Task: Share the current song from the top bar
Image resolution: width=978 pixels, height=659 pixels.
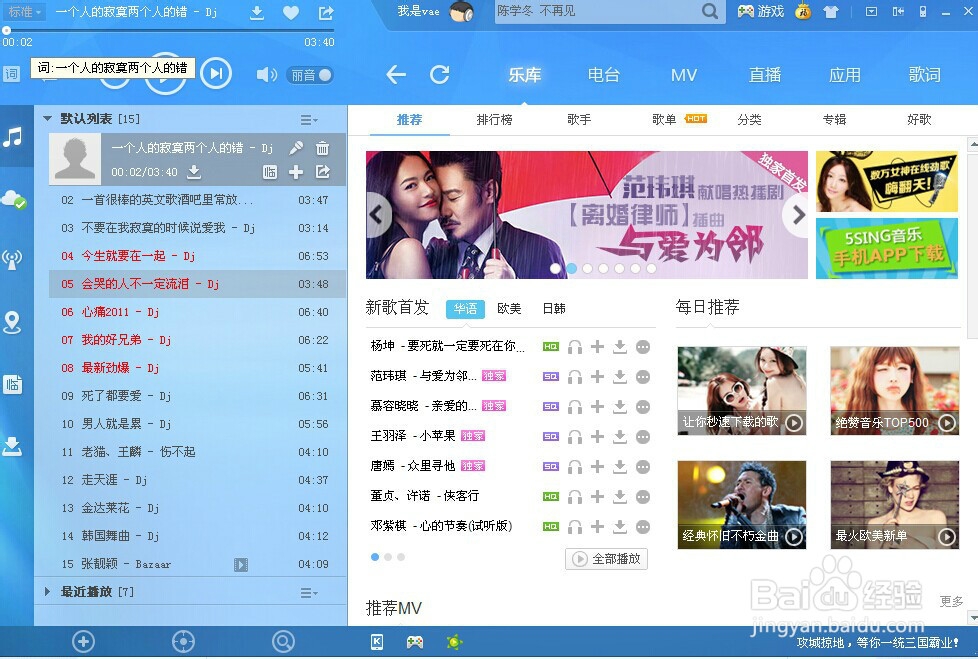Action: pos(326,12)
